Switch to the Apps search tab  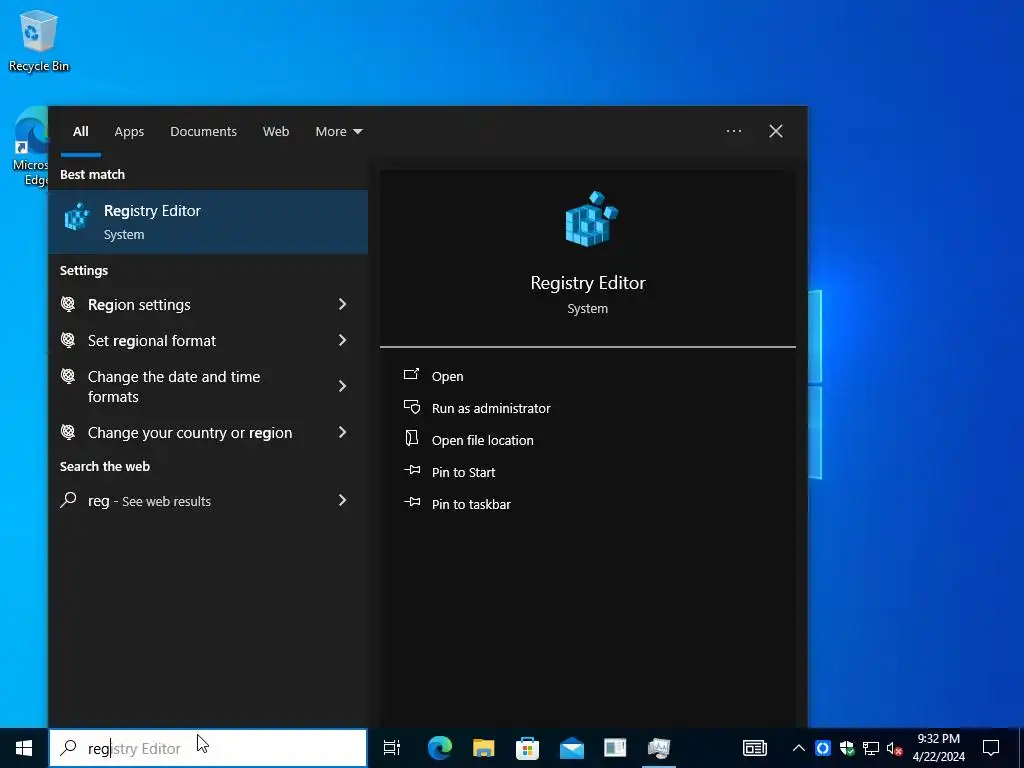129,131
